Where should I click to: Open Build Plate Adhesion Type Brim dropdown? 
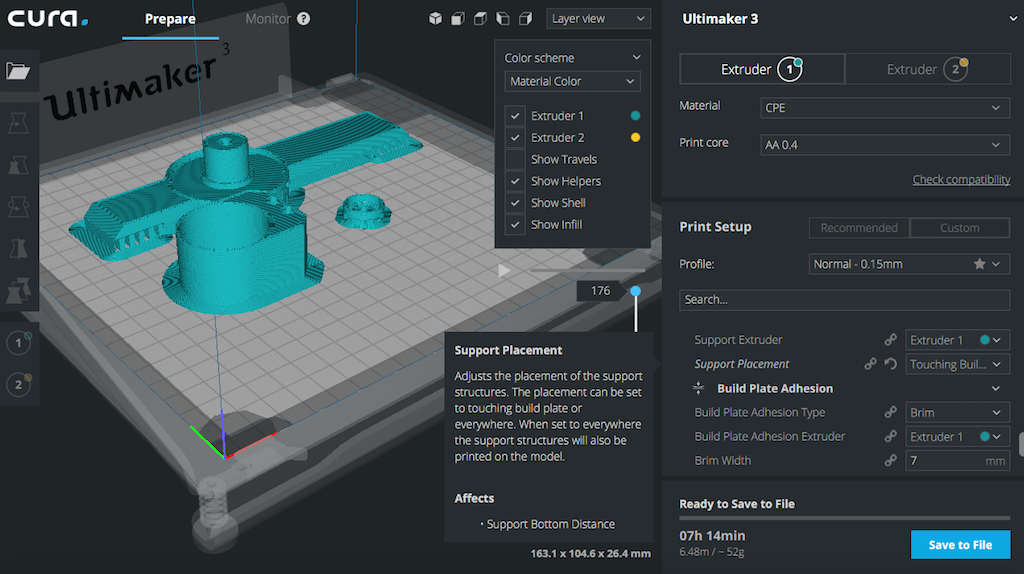click(x=957, y=412)
